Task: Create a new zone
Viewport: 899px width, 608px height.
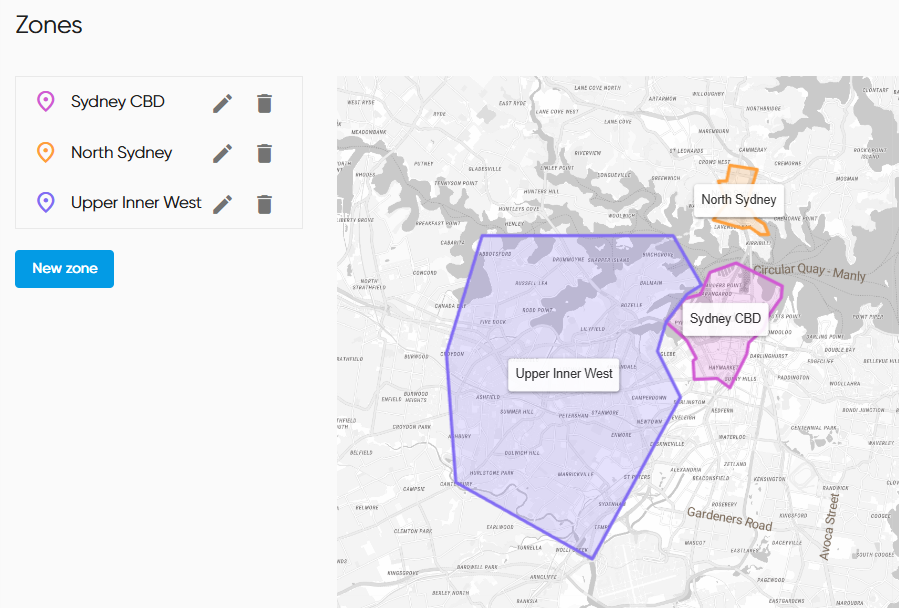Action: [64, 269]
